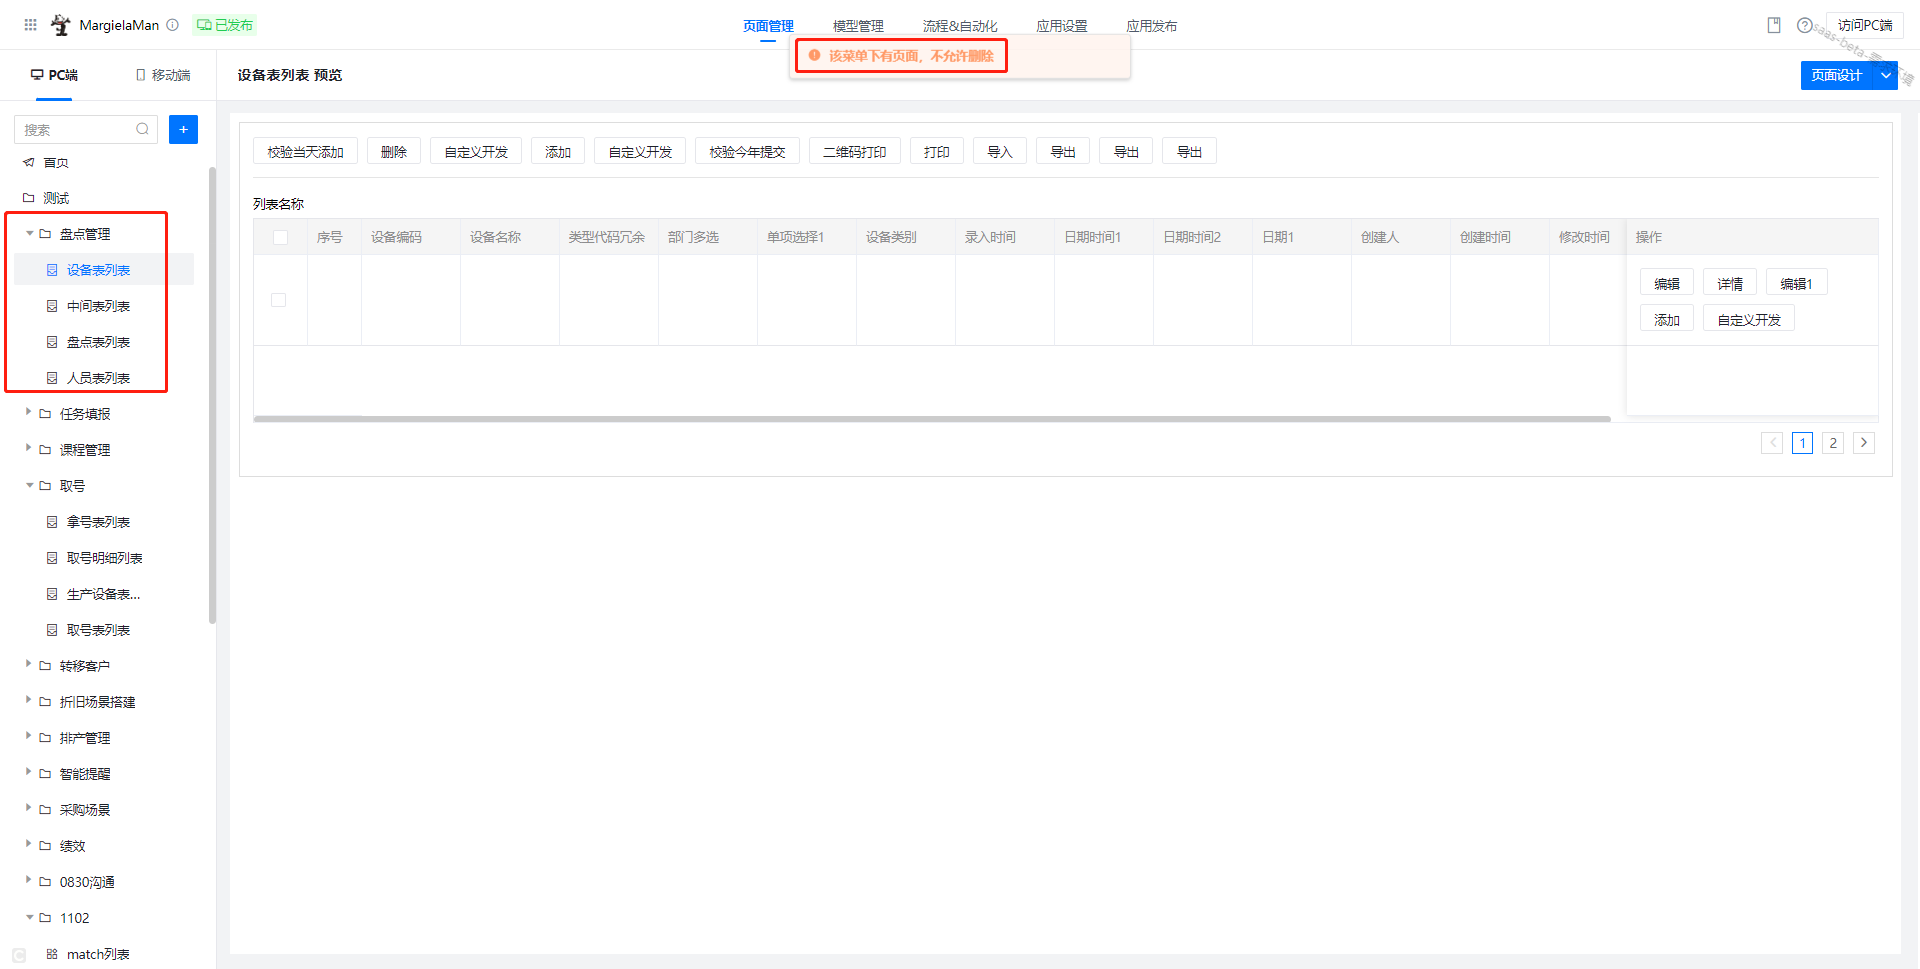This screenshot has height=969, width=1920.
Task: Click 编辑1 button in row
Action: [x=1797, y=284]
